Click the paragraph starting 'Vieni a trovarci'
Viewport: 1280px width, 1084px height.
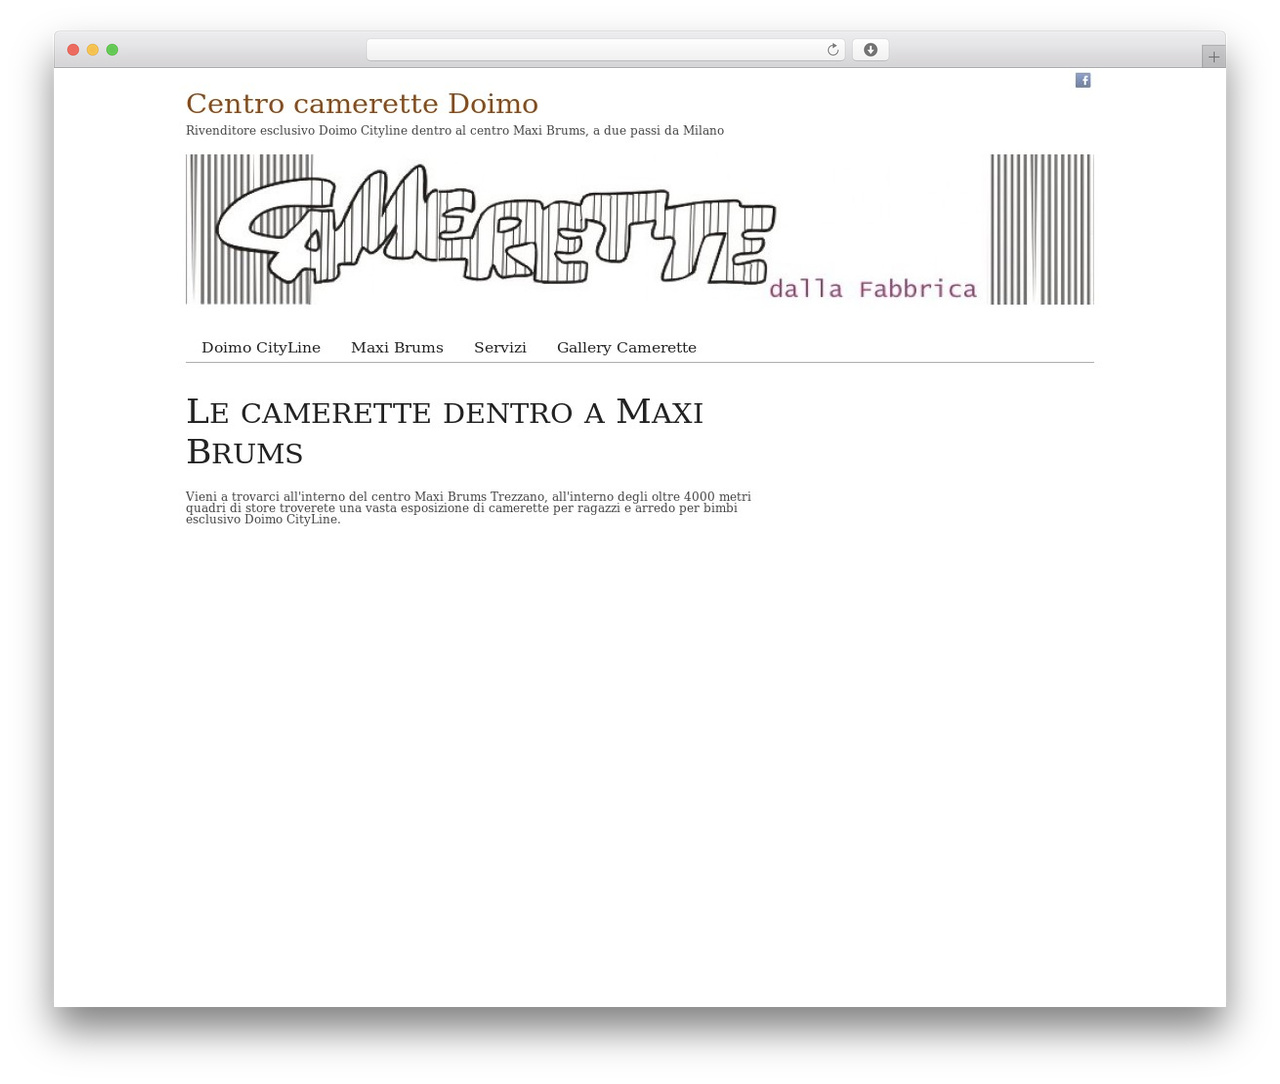pyautogui.click(x=468, y=508)
